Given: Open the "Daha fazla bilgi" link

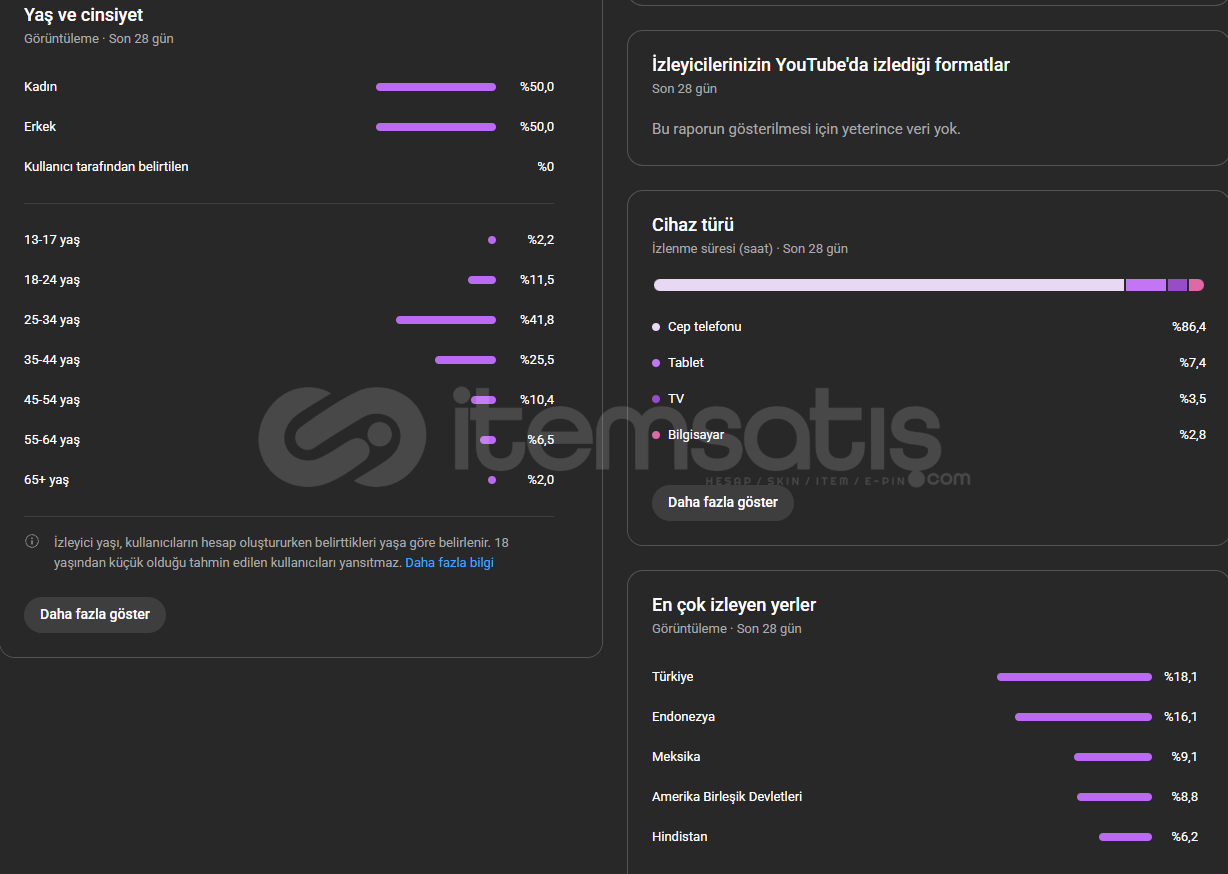Looking at the screenshot, I should (x=449, y=563).
